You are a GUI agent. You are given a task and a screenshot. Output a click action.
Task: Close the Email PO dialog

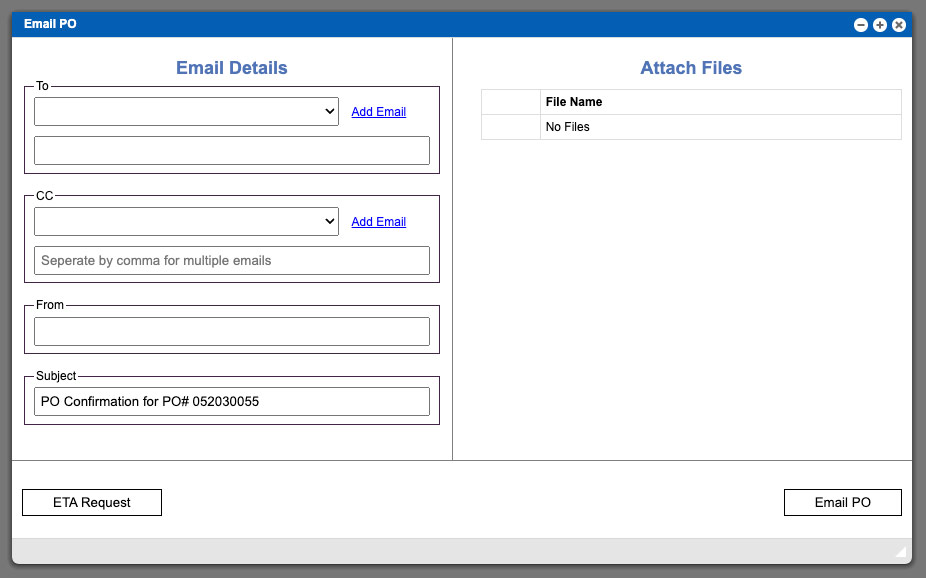tap(899, 25)
